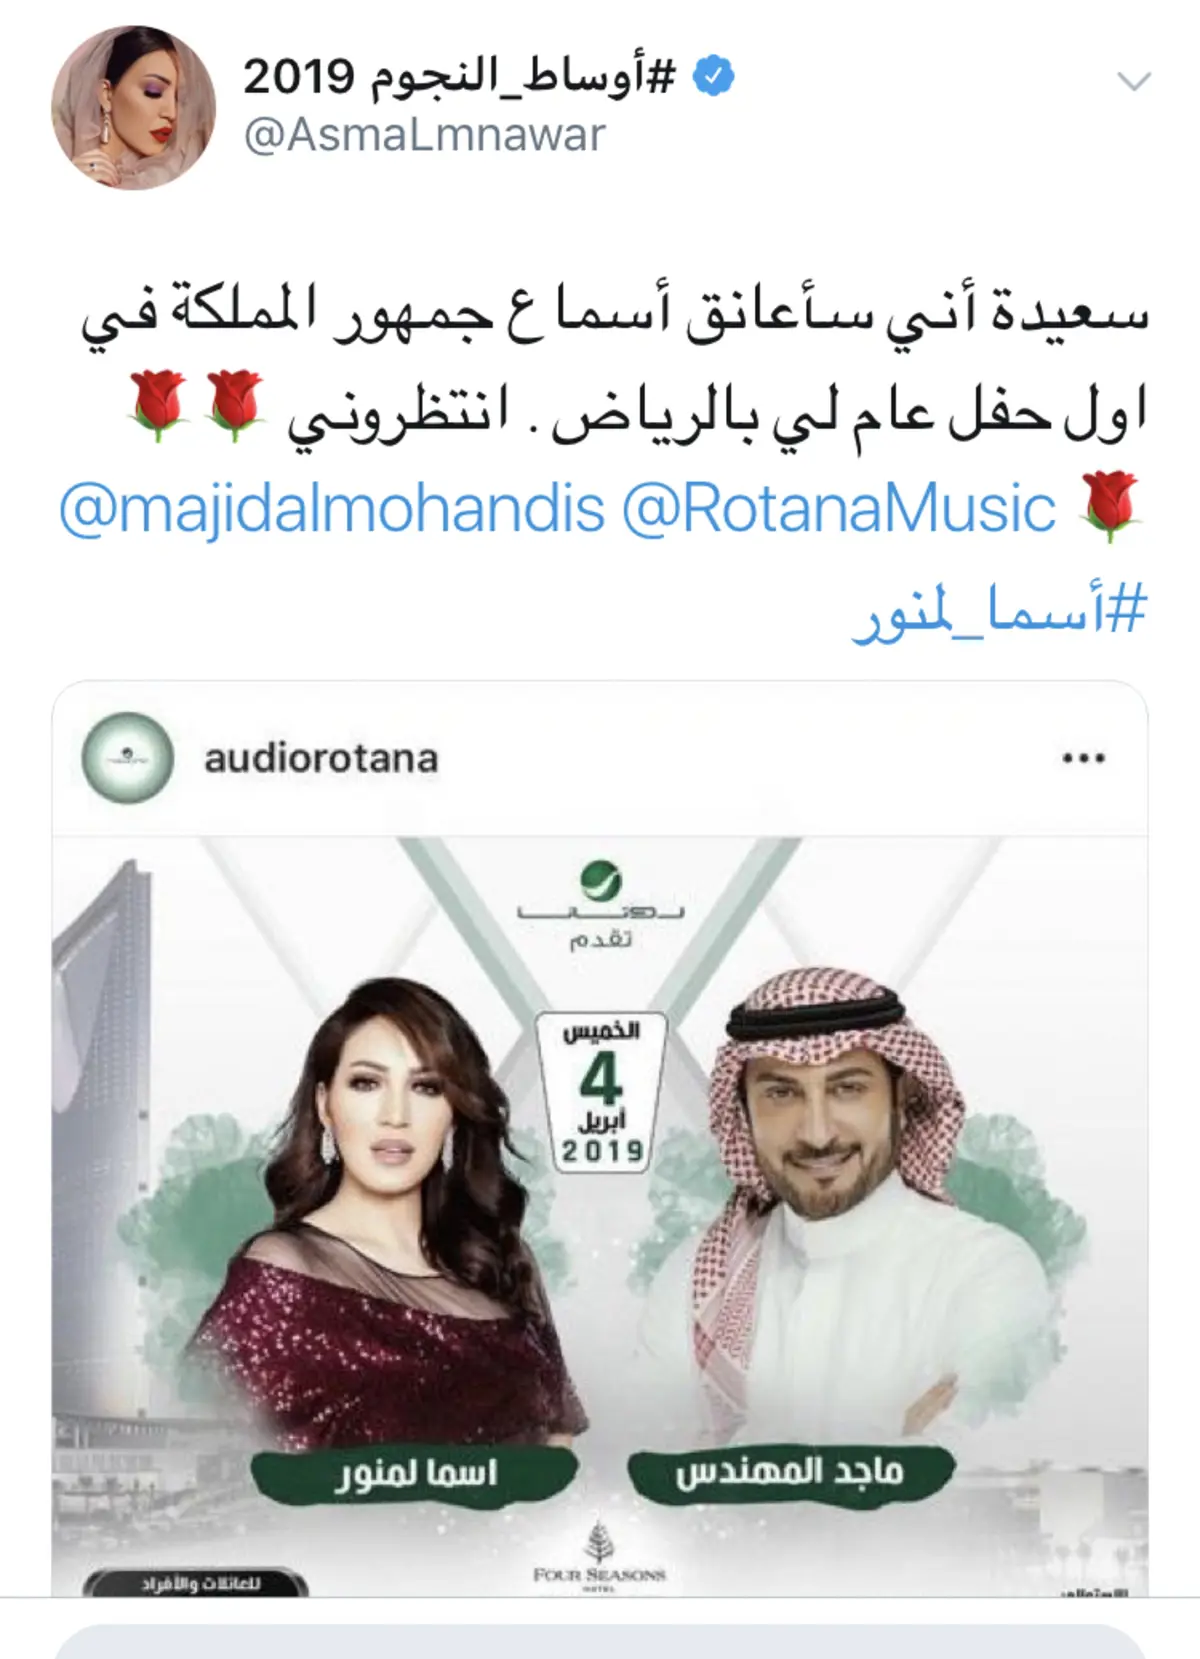The image size is (1200, 1659).
Task: Click the single rose emoji beside the RotanaMusic mention
Action: click(x=1110, y=508)
